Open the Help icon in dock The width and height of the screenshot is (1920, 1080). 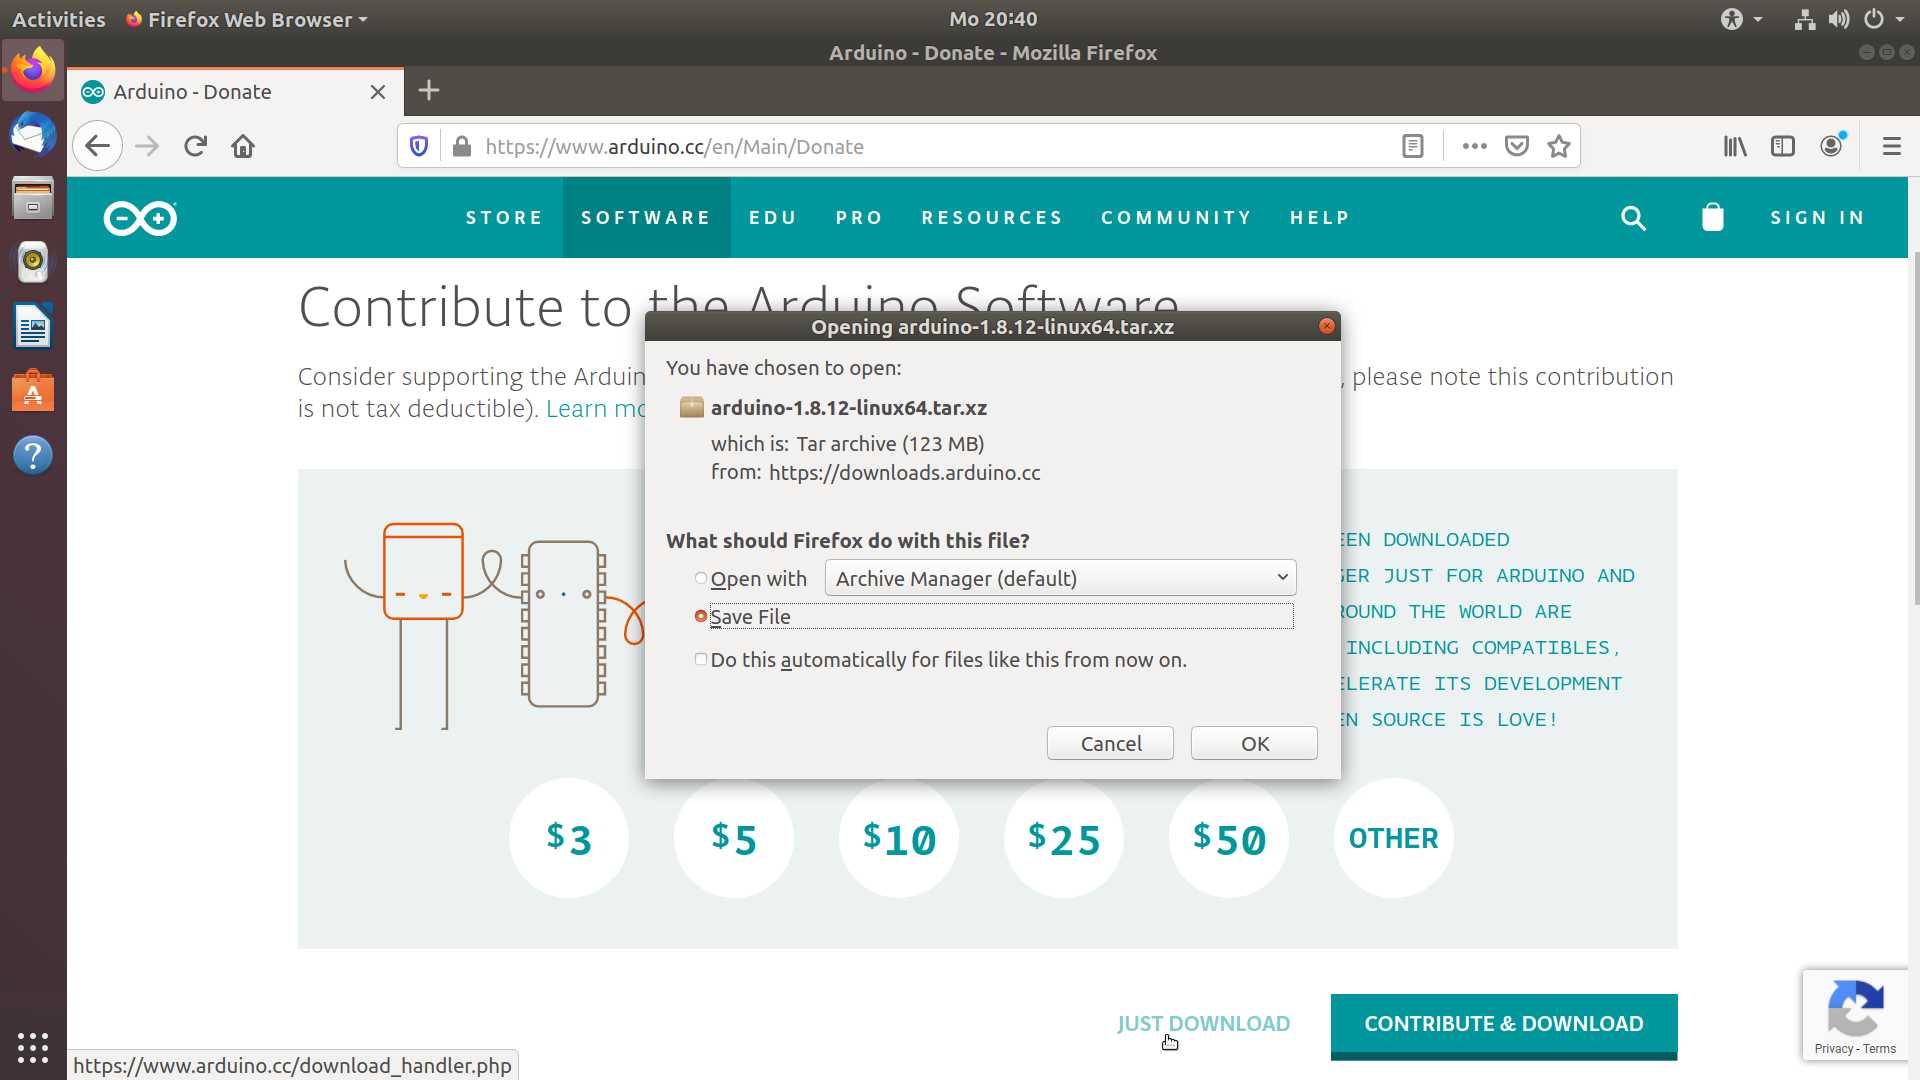[x=33, y=455]
